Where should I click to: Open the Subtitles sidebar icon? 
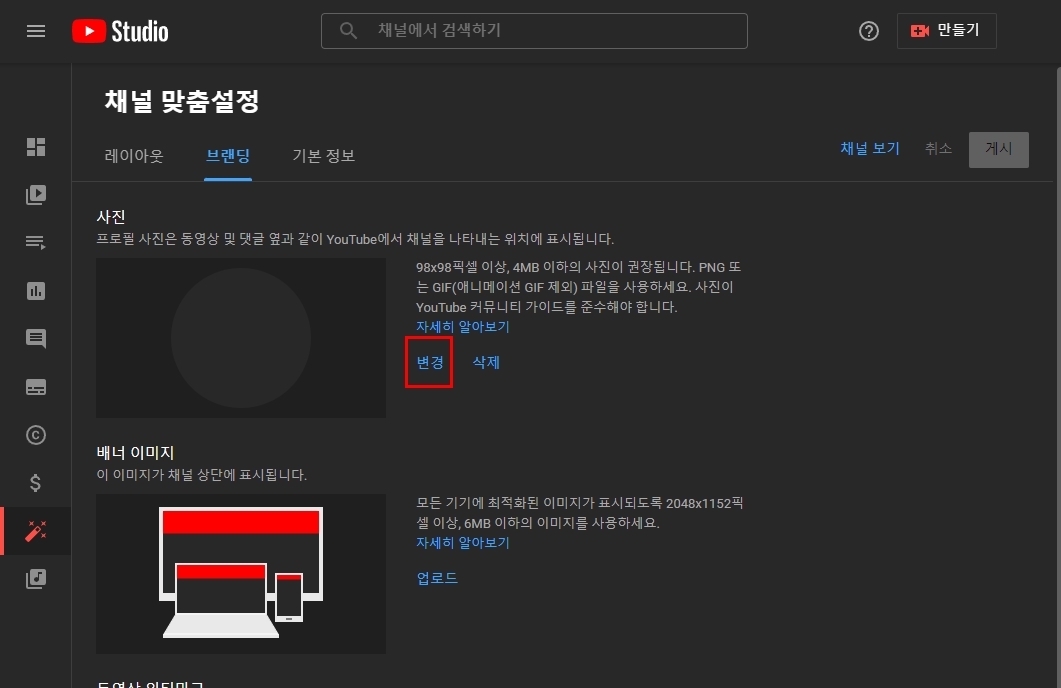(36, 387)
